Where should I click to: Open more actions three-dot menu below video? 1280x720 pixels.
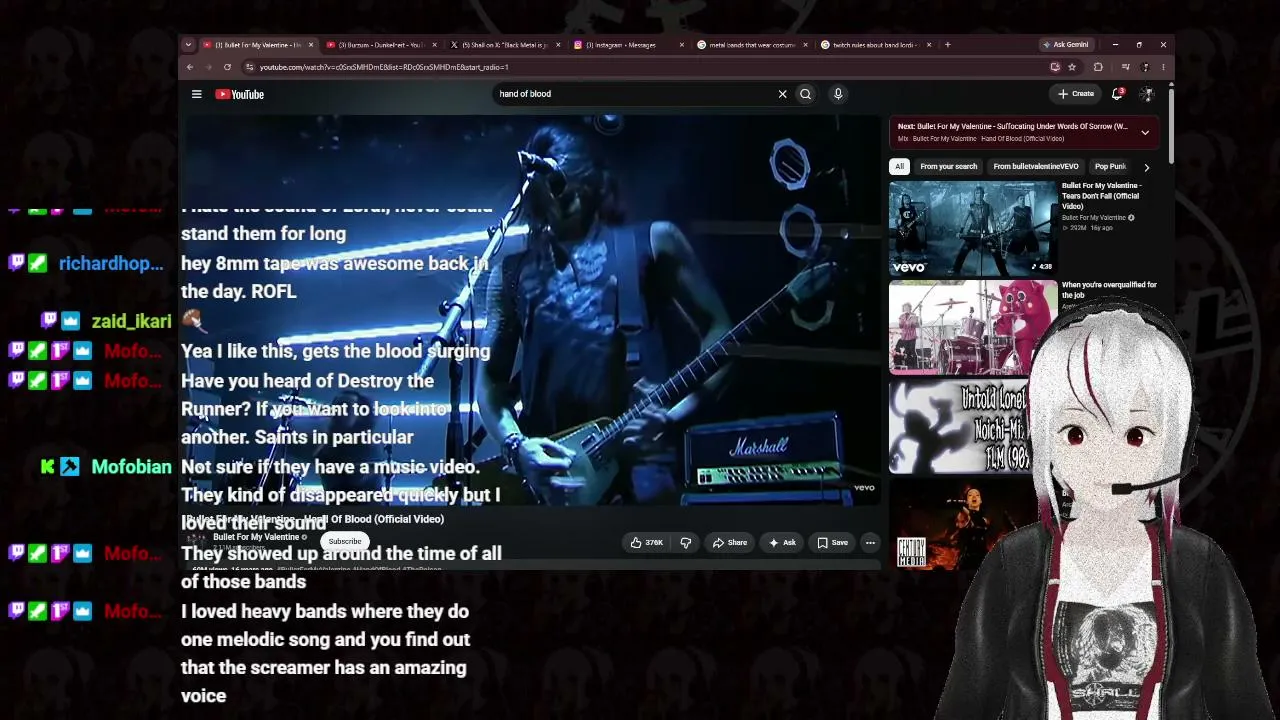coord(870,543)
